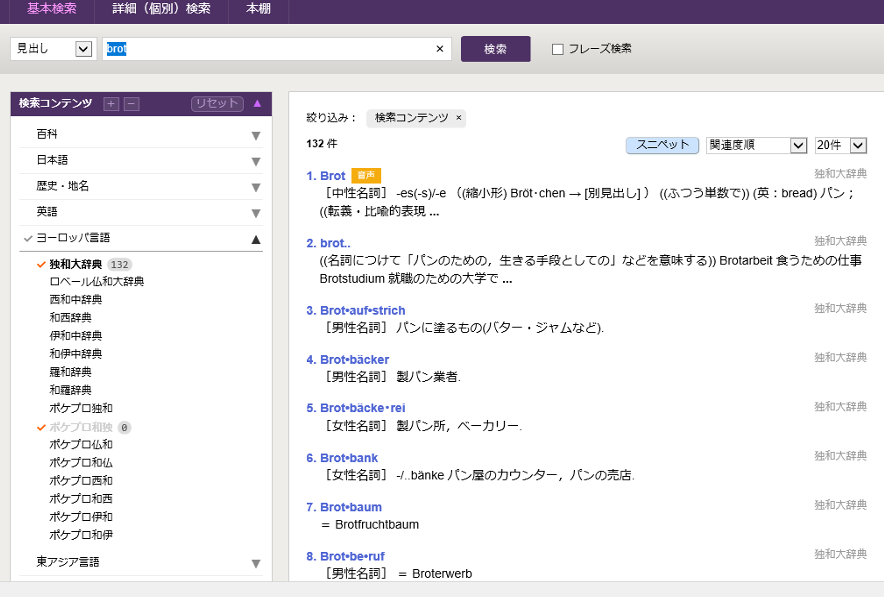Collapse the ヨーロッパ言語 category arrow
The image size is (884, 598).
[256, 239]
